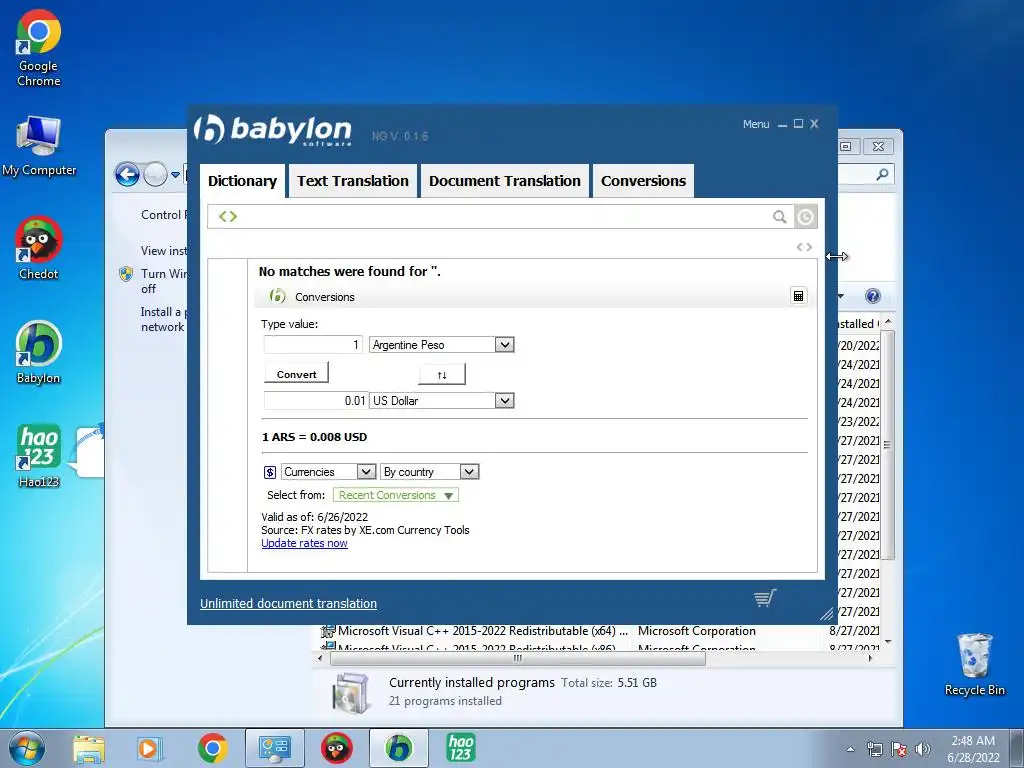Switch to the Text Translation tab

tap(353, 181)
